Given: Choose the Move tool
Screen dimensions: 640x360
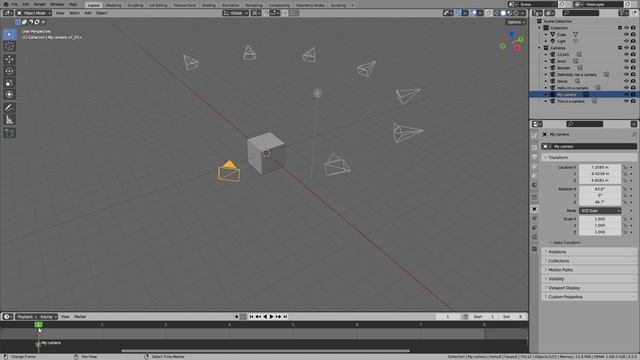Looking at the screenshot, I should coord(9,59).
